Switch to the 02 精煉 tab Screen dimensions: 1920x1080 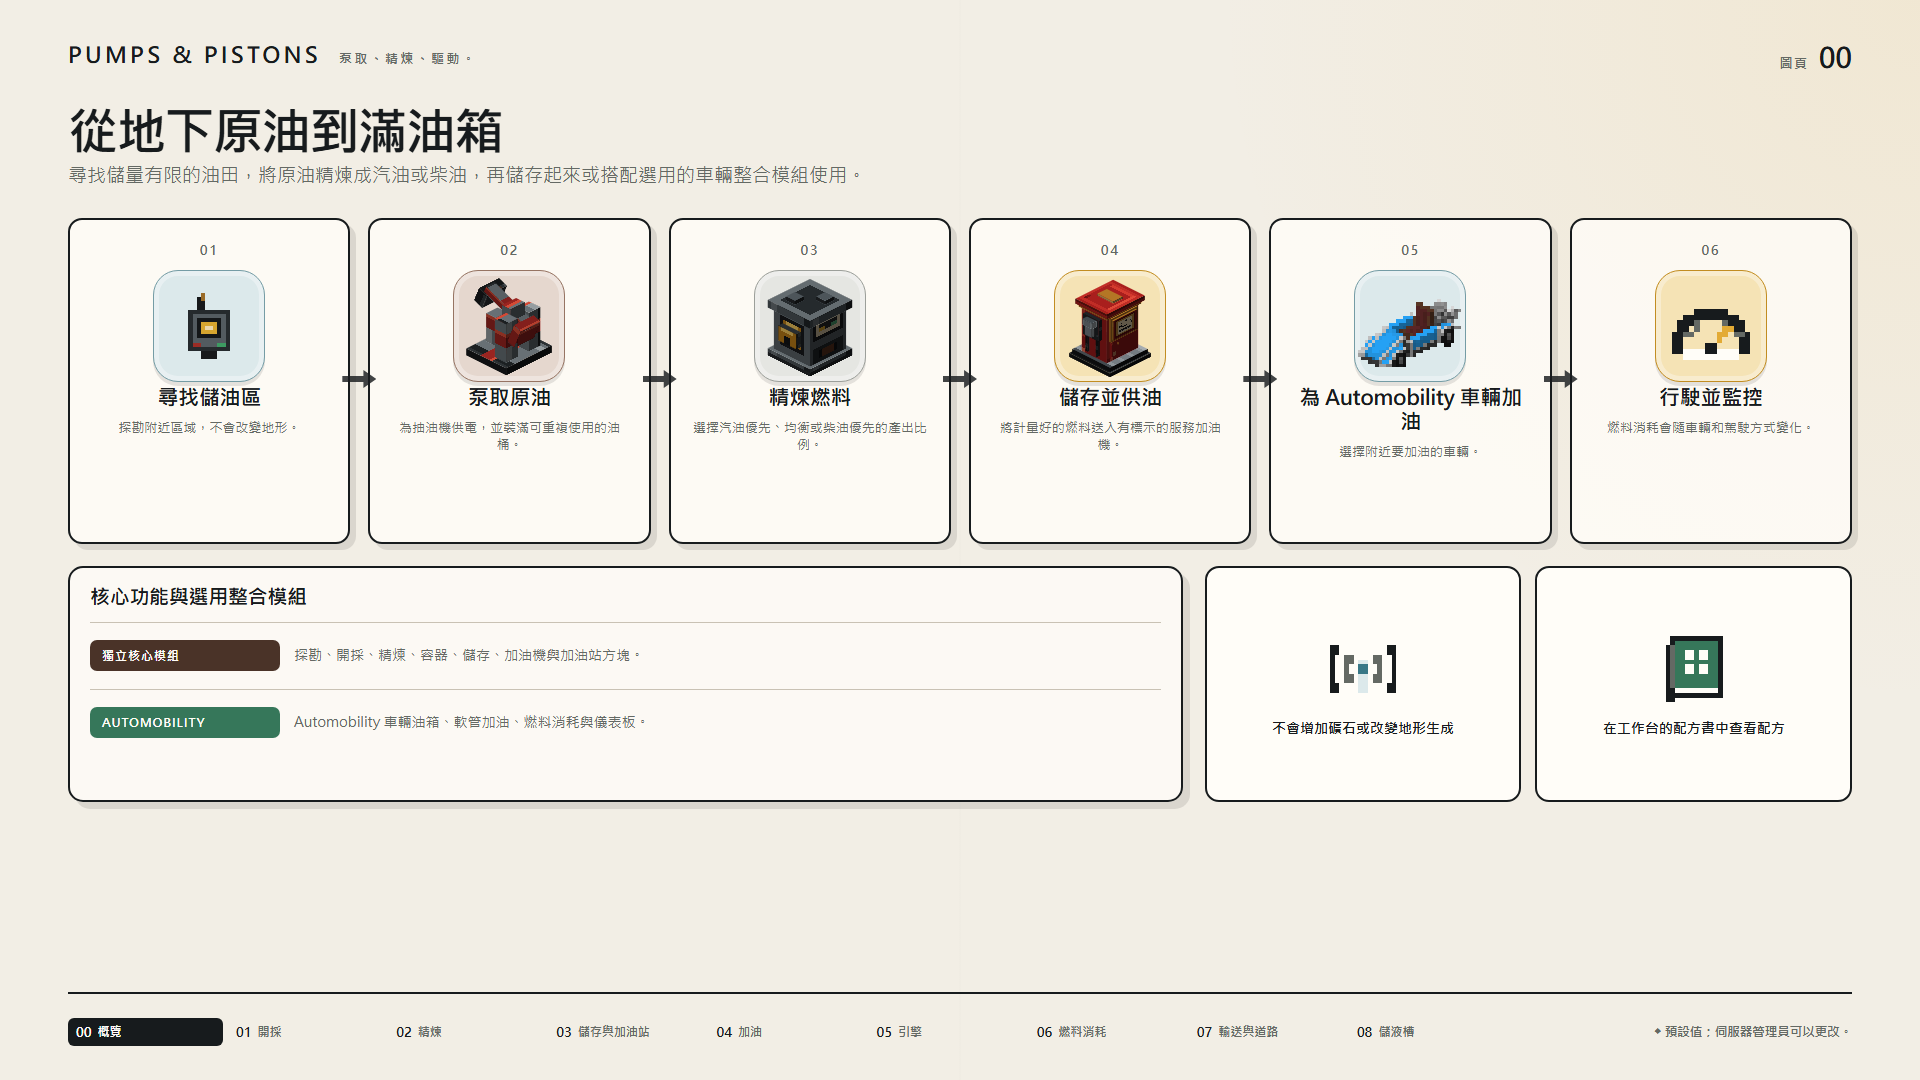point(419,1032)
